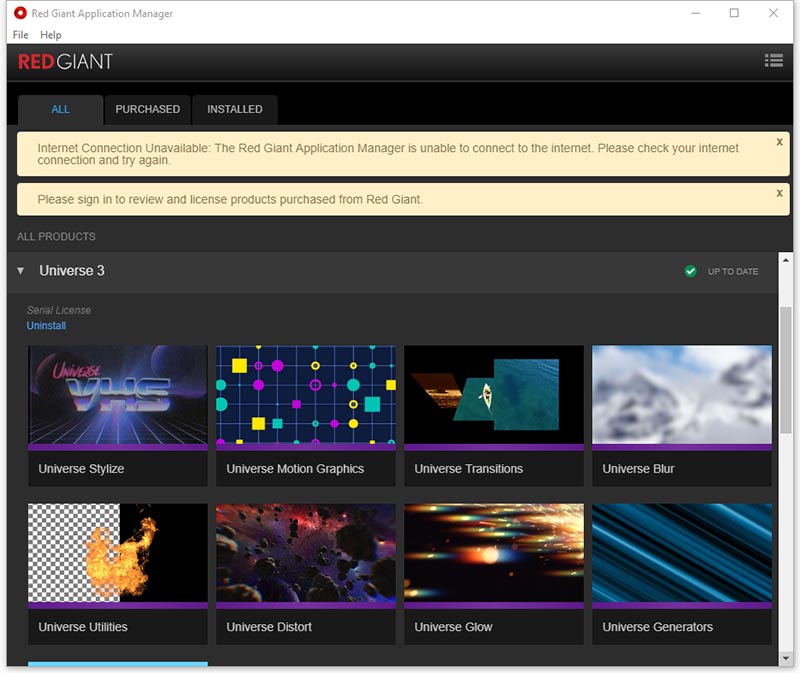Open Universe Stylize thumbnail
This screenshot has width=800, height=673.
click(x=118, y=394)
